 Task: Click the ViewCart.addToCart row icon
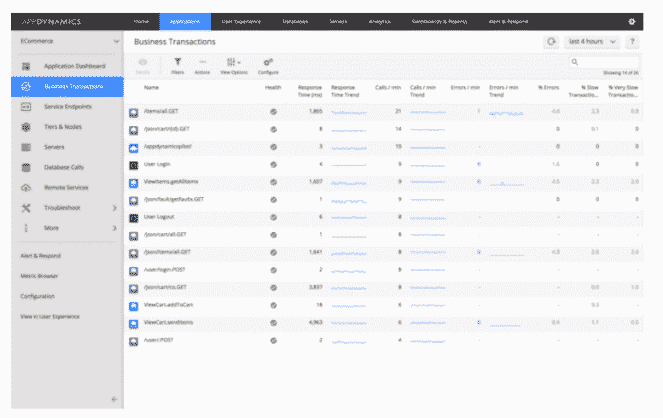134,306
